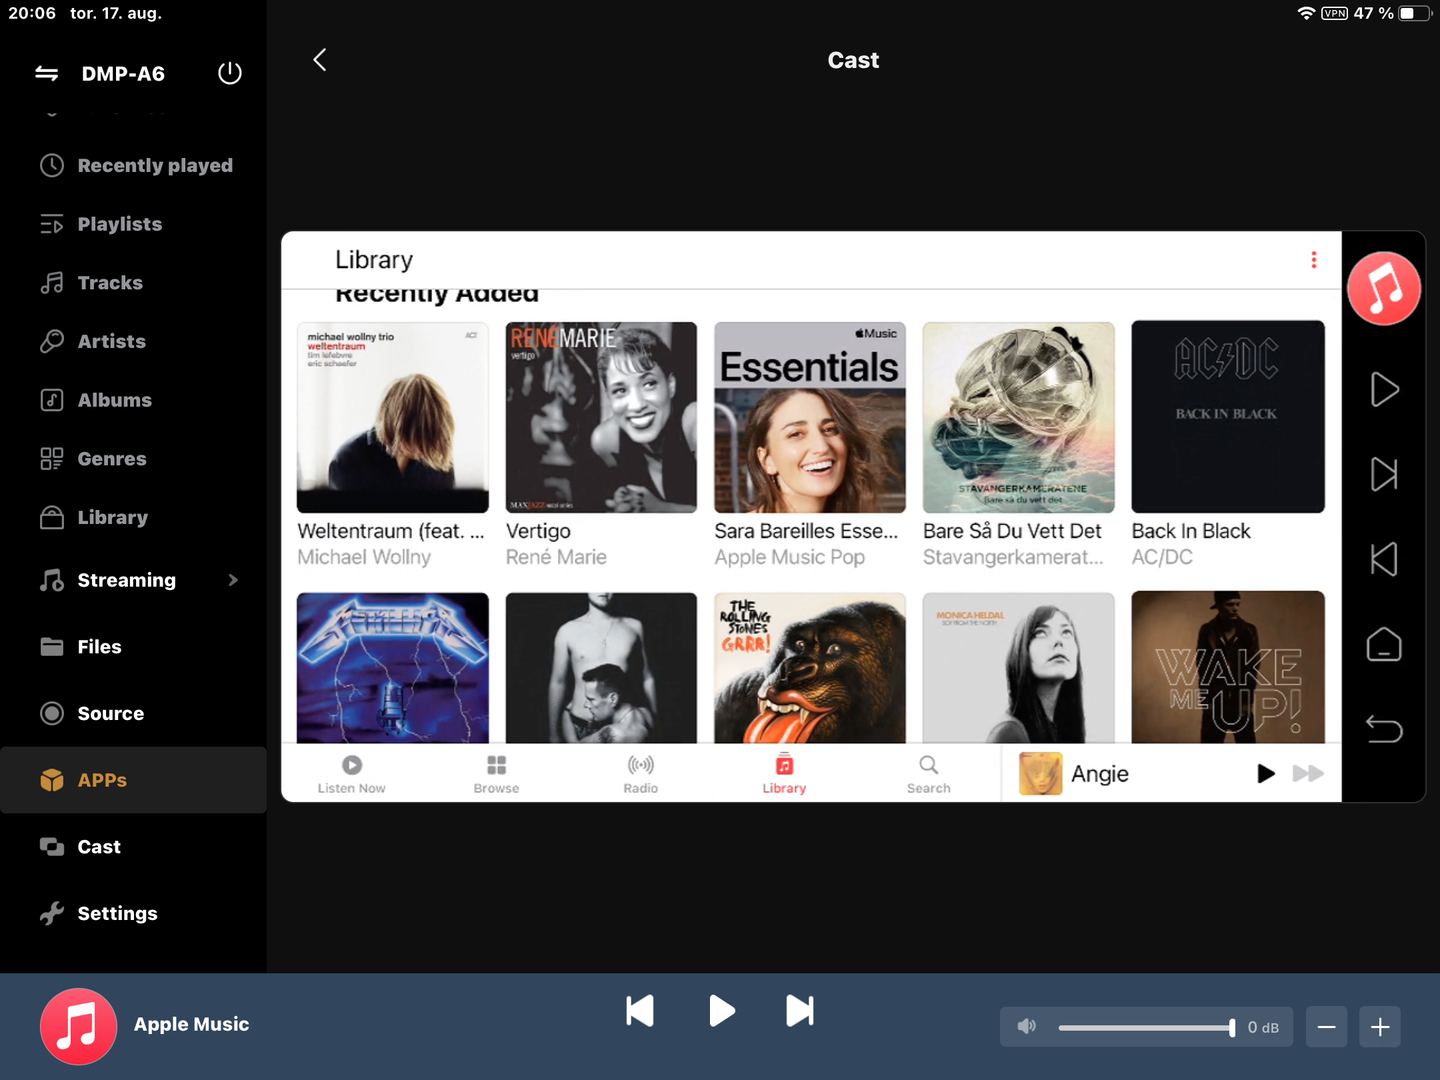Go back using the top-left chevron
1440x1080 pixels.
(x=320, y=60)
